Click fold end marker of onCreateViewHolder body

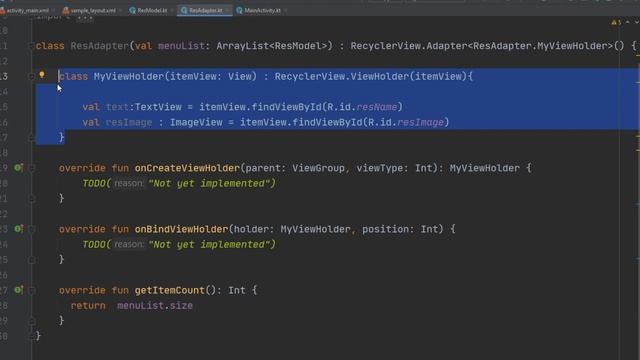31,199
